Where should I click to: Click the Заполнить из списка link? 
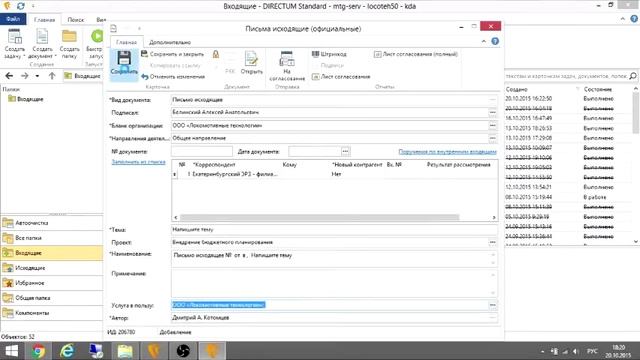click(x=138, y=162)
